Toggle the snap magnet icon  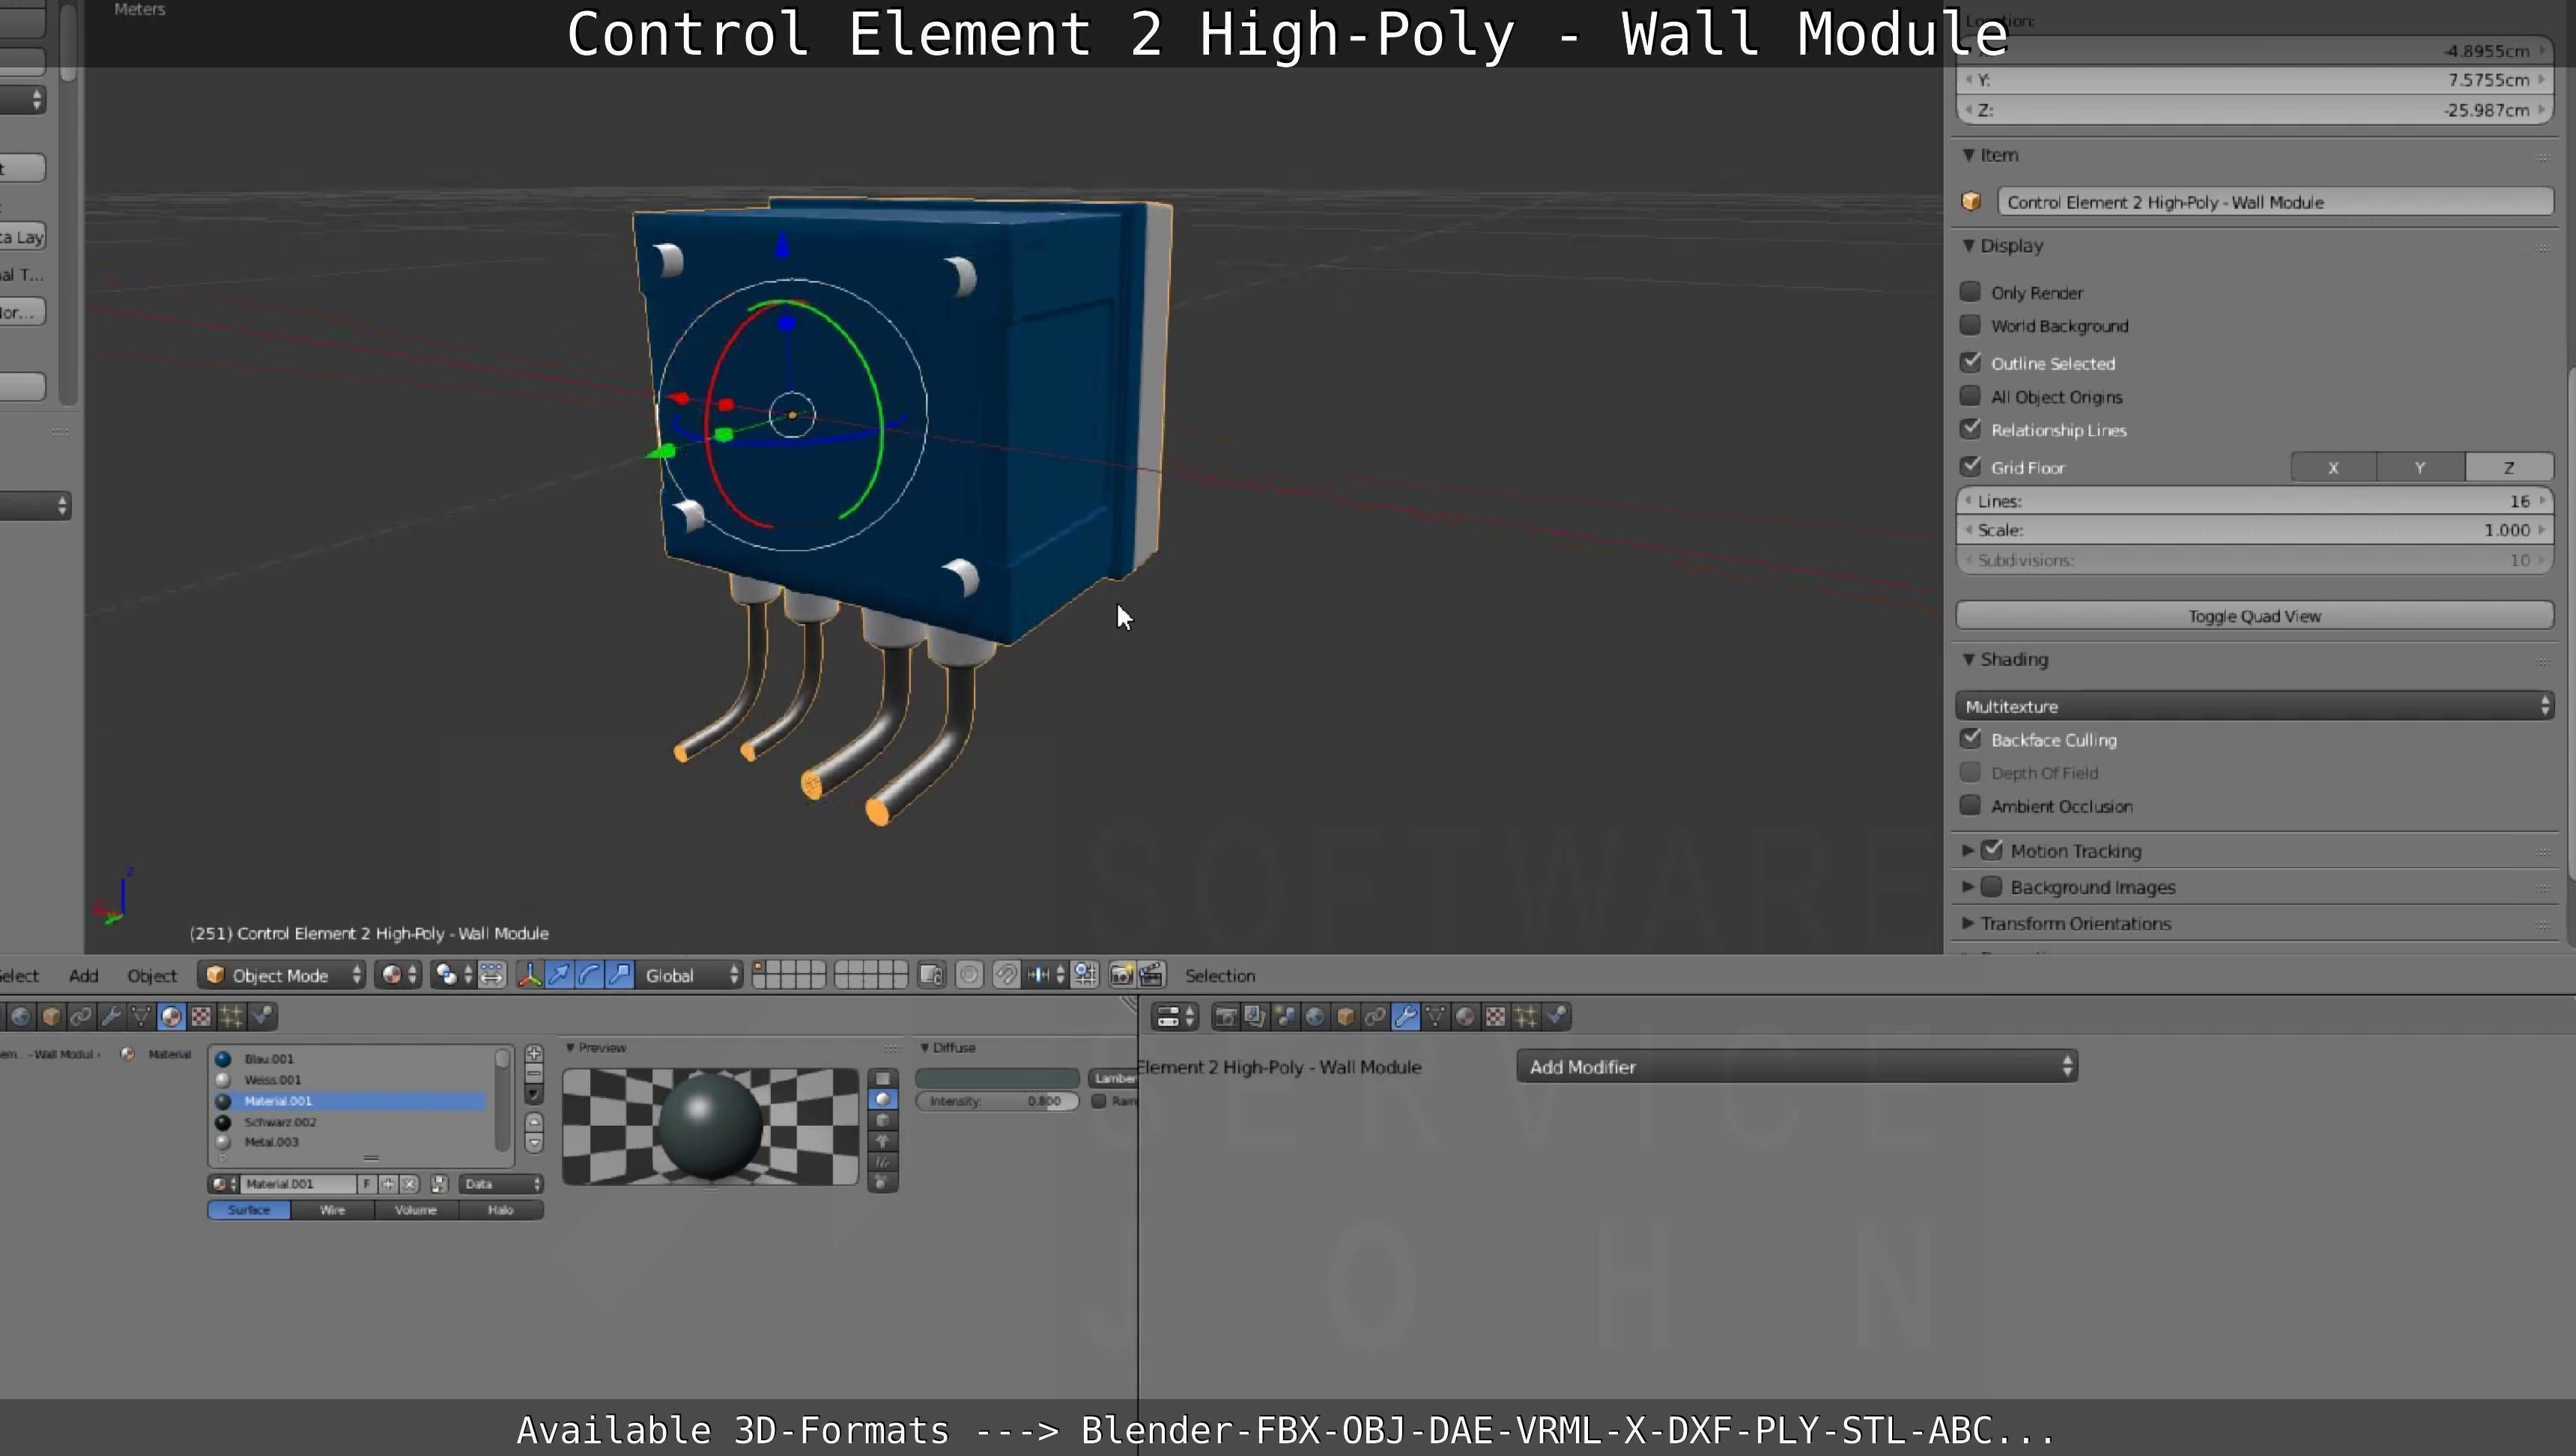click(1006, 975)
